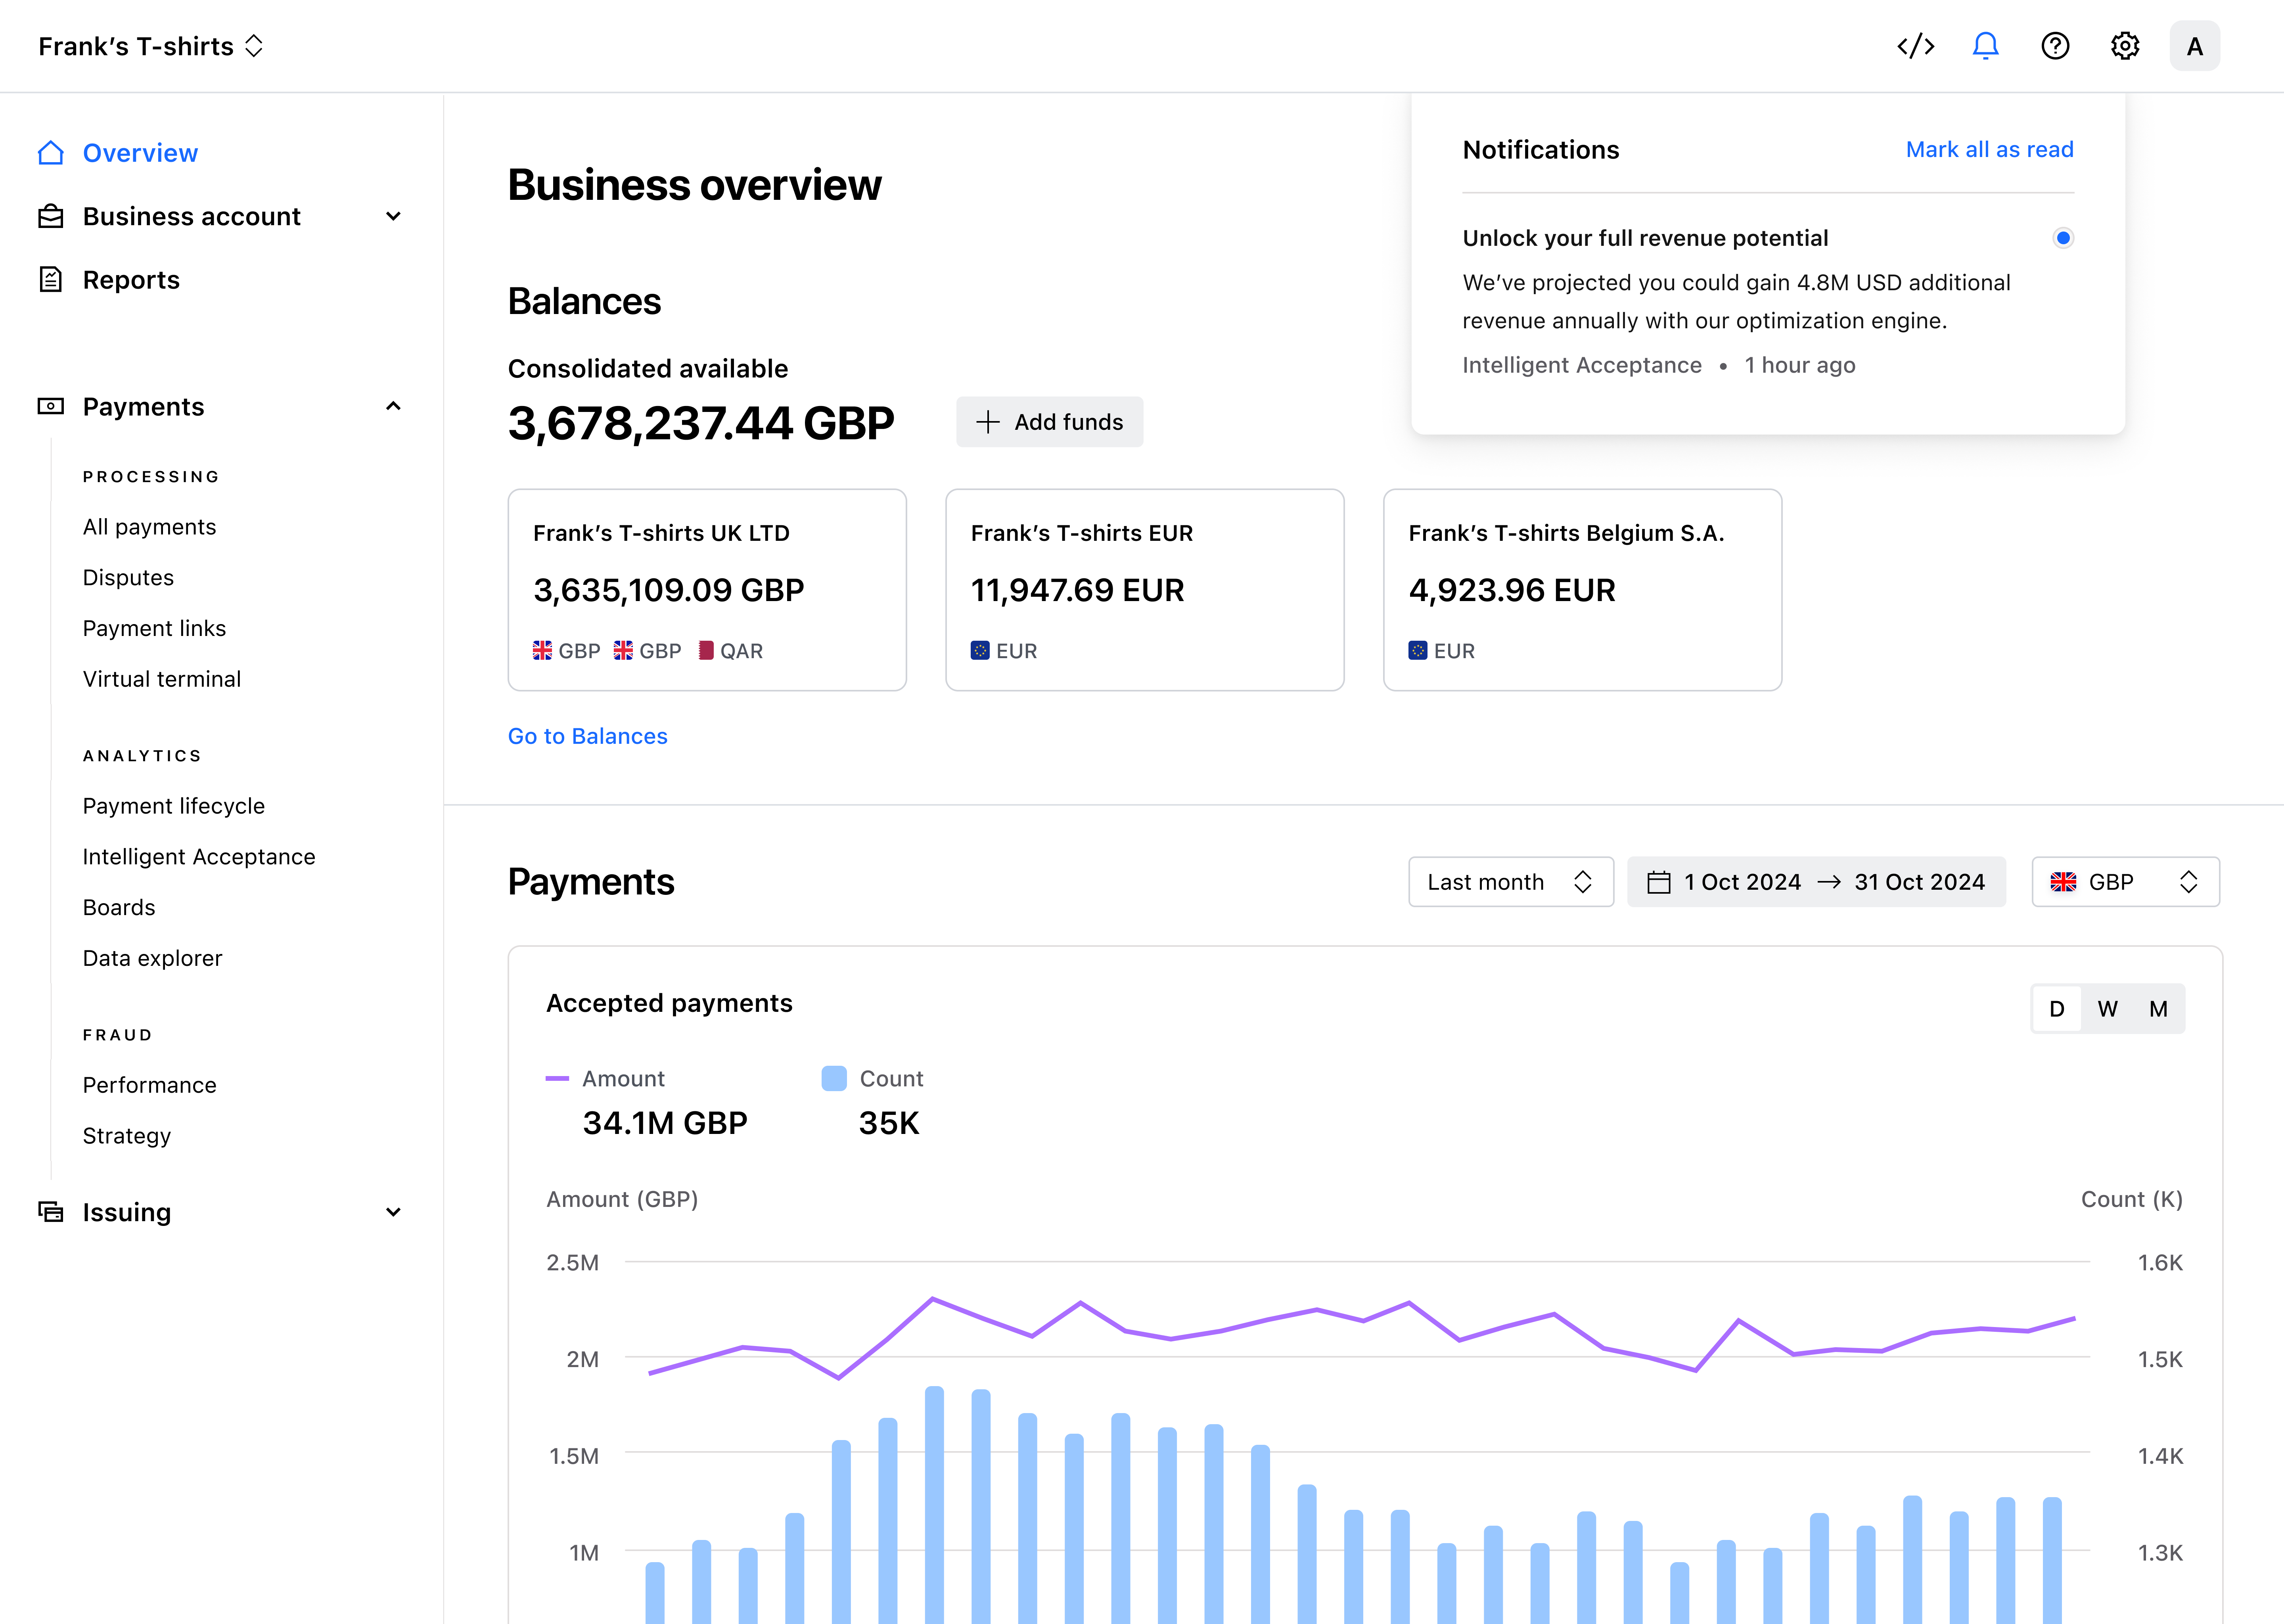Viewport: 2284px width, 1624px height.
Task: Collapse the Payments section chevron
Action: coord(393,406)
